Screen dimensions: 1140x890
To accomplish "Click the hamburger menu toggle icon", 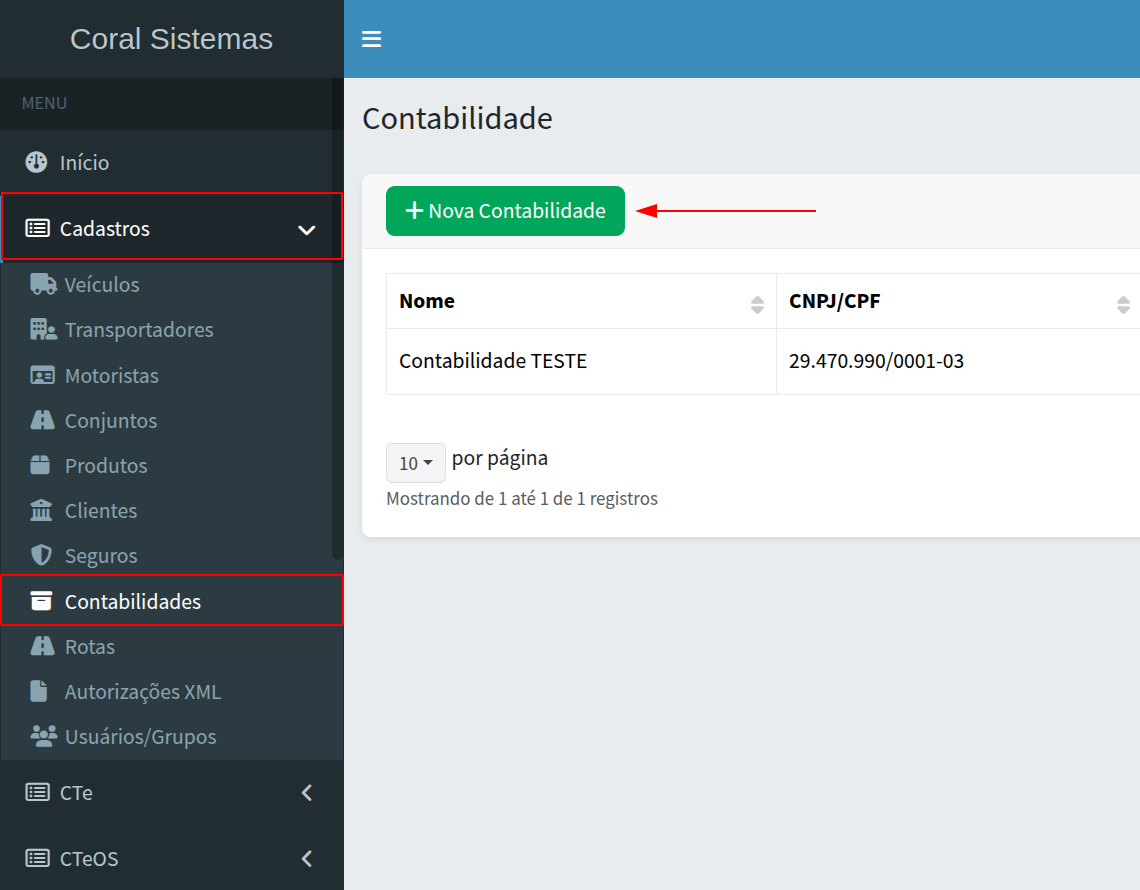I will pyautogui.click(x=372, y=39).
